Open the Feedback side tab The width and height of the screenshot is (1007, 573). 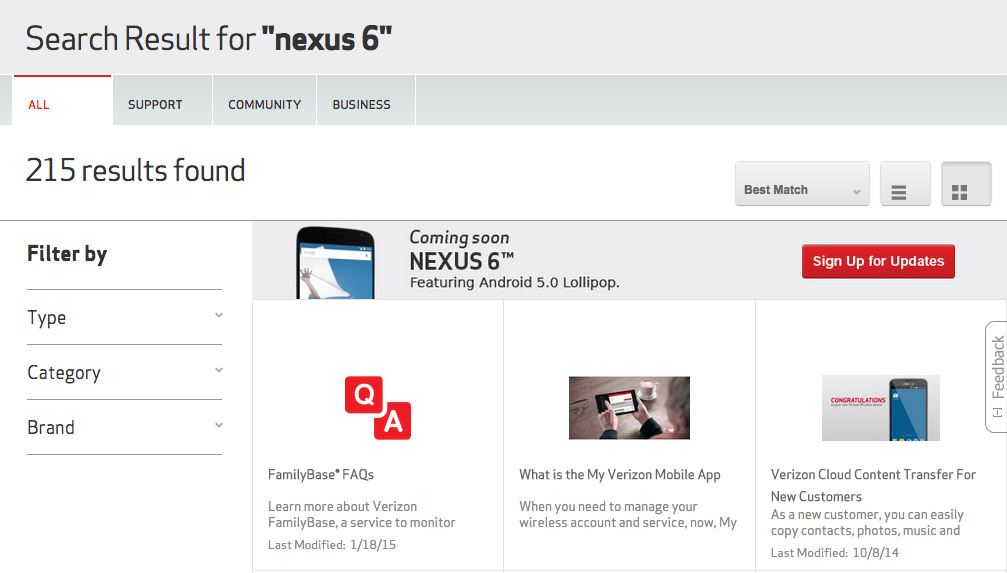996,377
